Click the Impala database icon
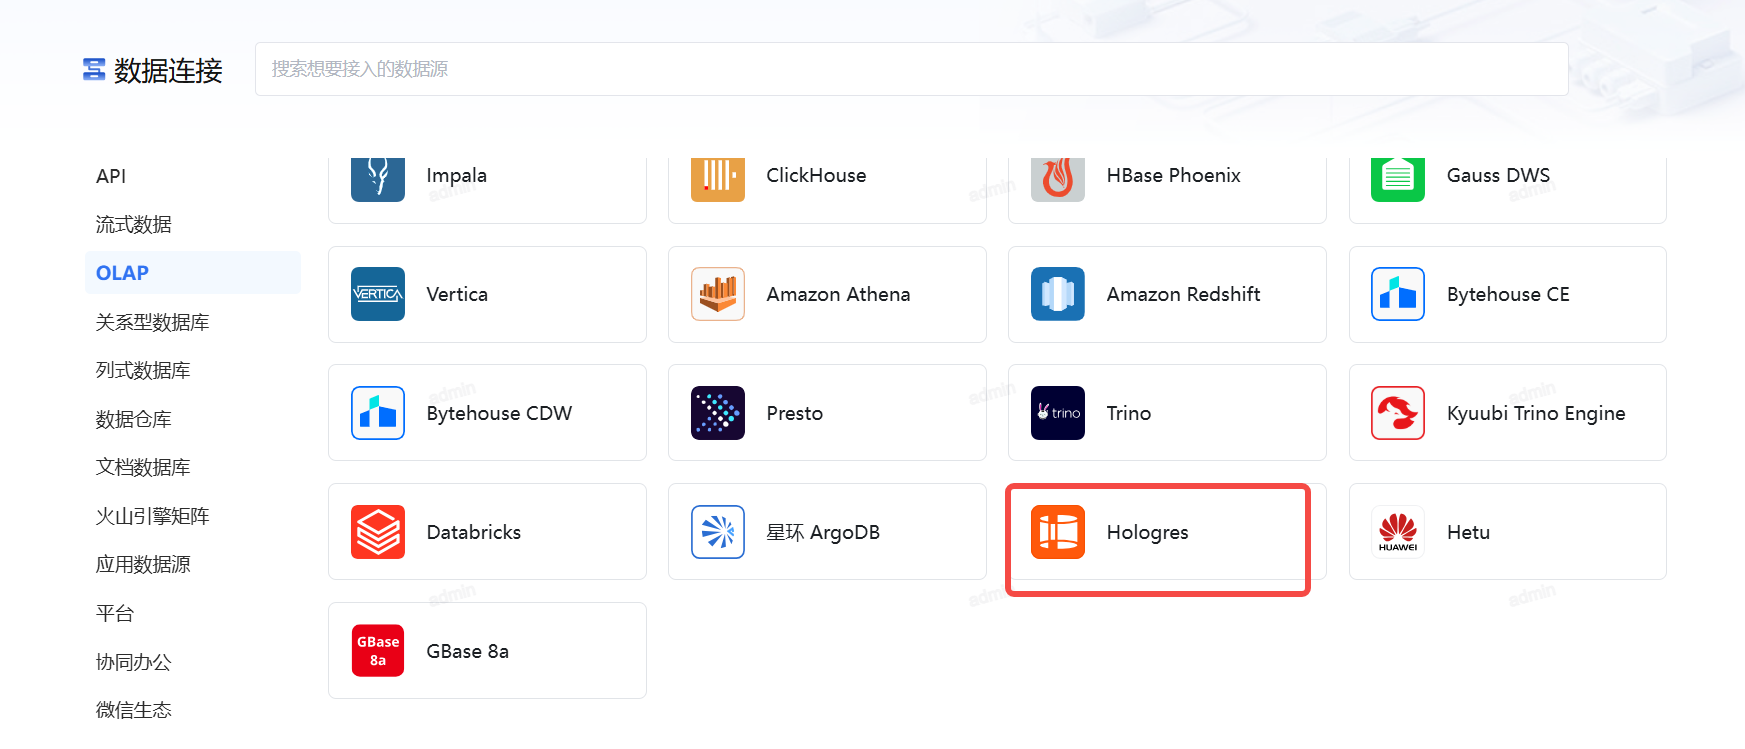The height and width of the screenshot is (749, 1745). point(378,177)
